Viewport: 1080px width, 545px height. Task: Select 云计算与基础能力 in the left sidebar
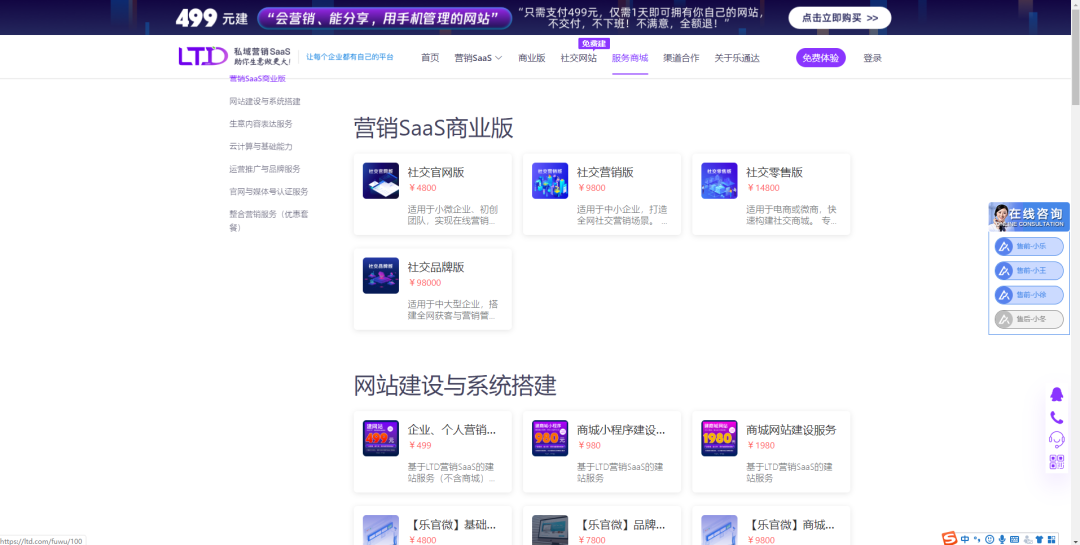point(260,147)
